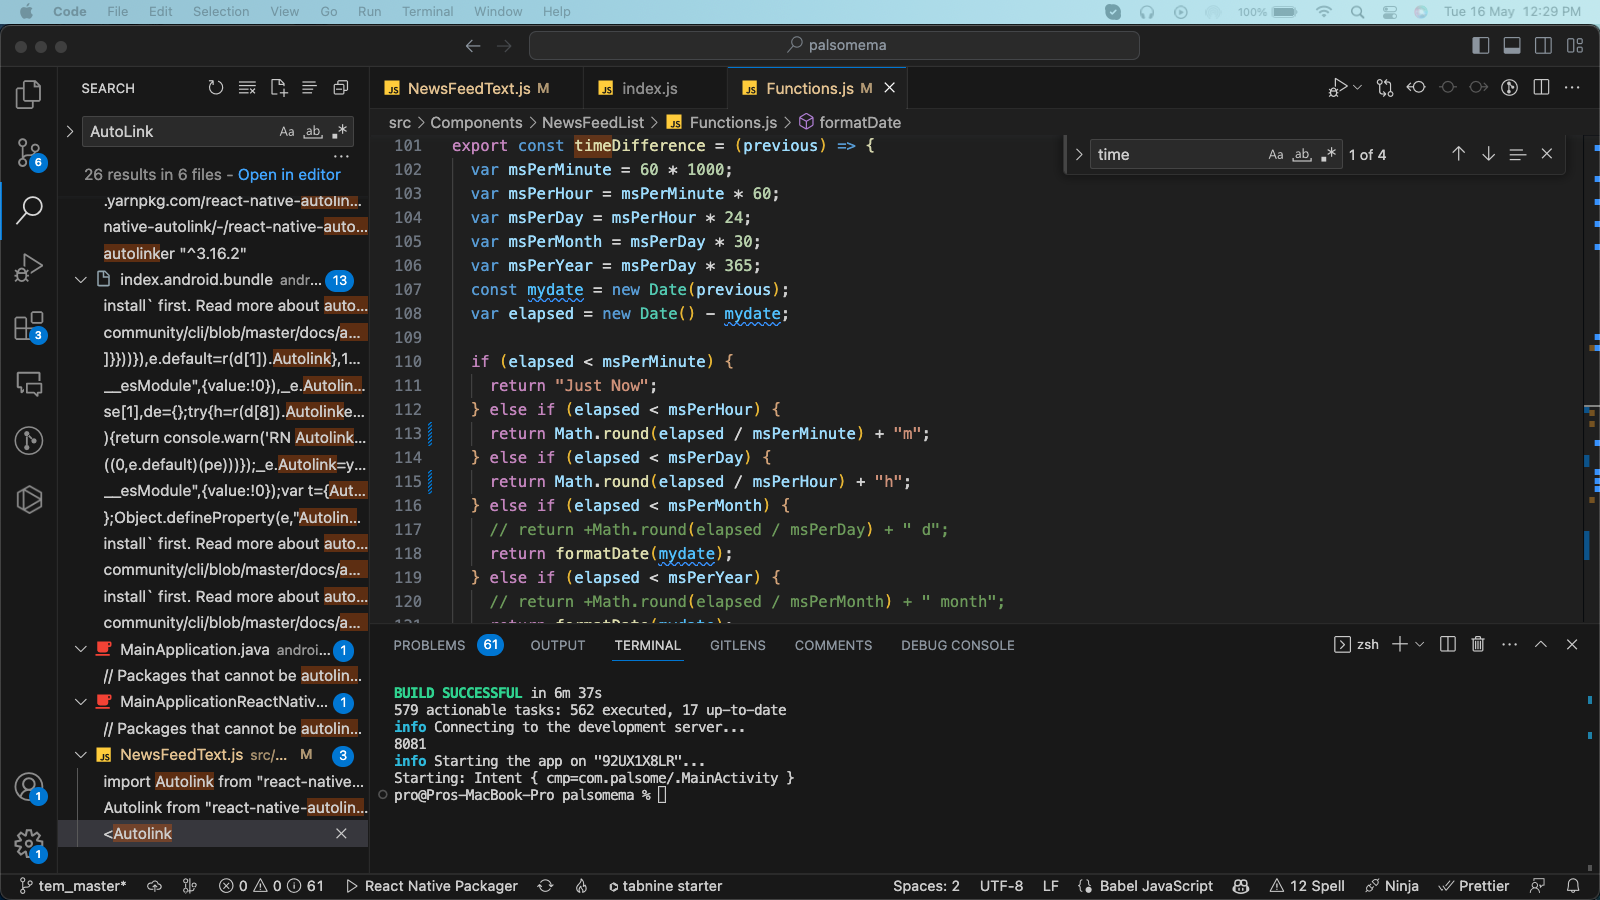Click tem_master branch in the status bar
The image size is (1600, 900).
(x=73, y=886)
